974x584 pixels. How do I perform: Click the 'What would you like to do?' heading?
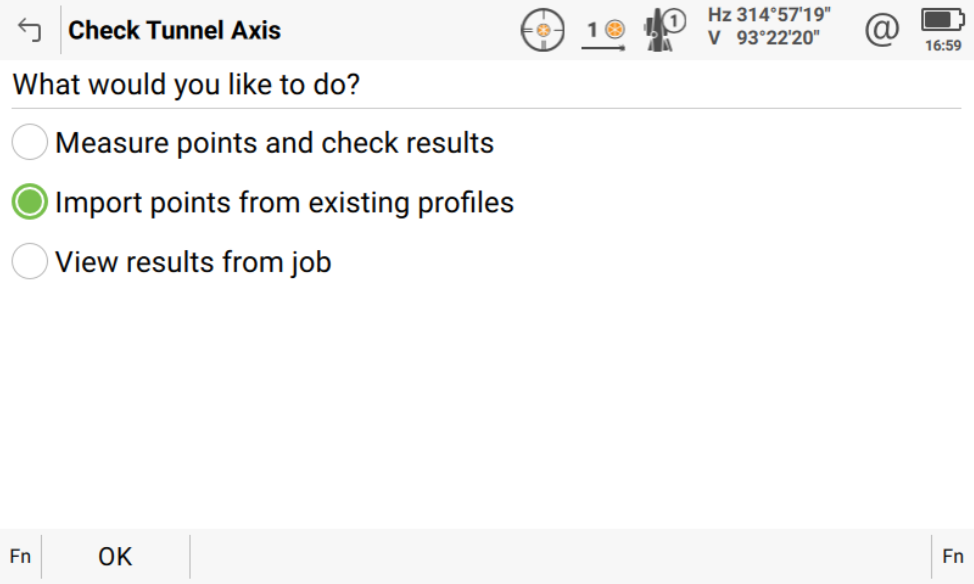[x=186, y=85]
